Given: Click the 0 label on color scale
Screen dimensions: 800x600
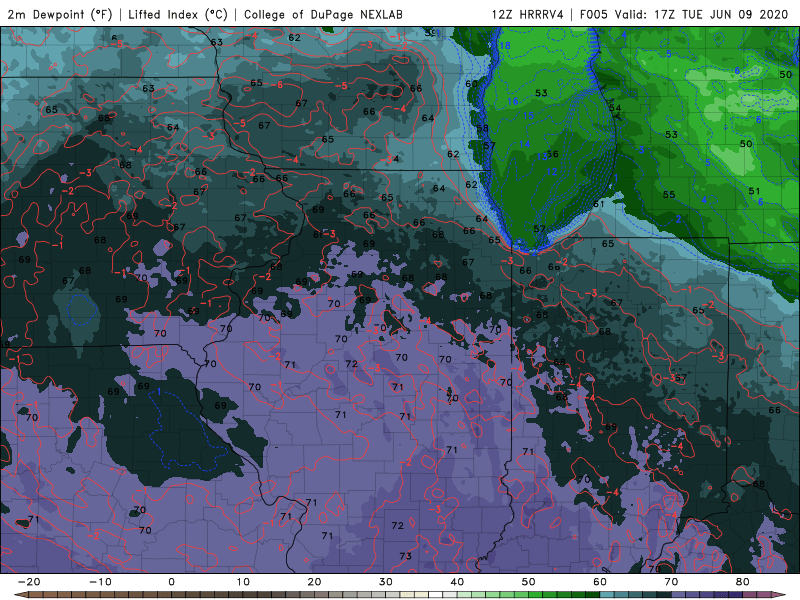Looking at the screenshot, I should [171, 582].
